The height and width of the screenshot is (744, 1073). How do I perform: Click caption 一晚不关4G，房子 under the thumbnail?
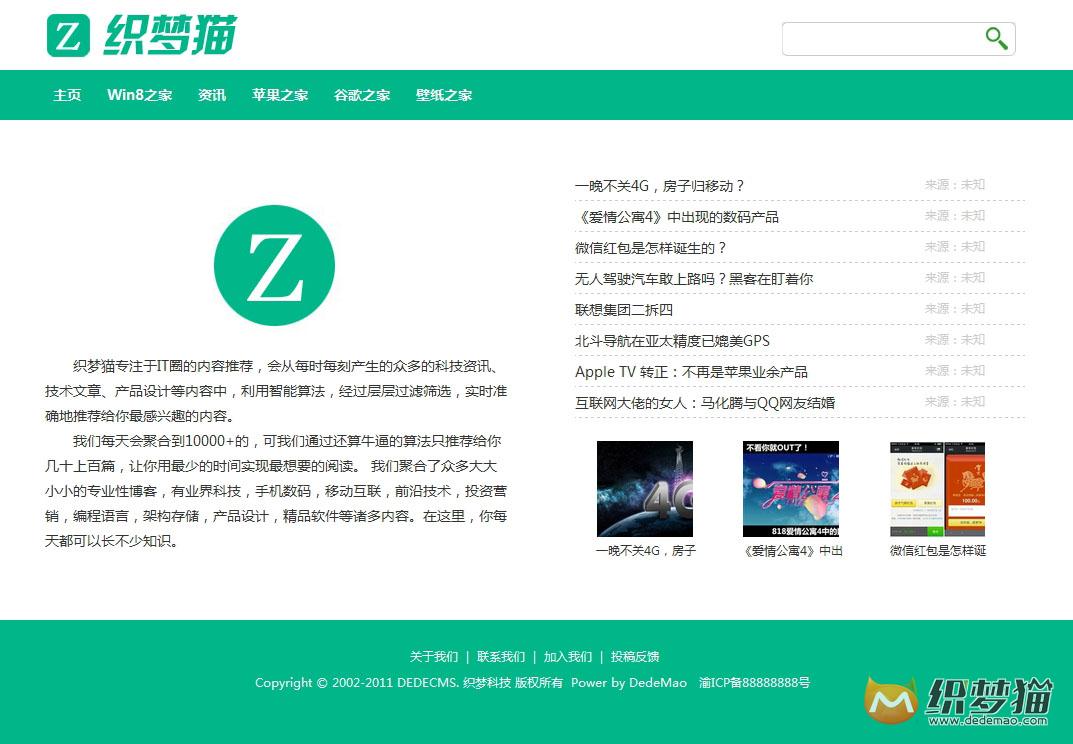[x=646, y=551]
